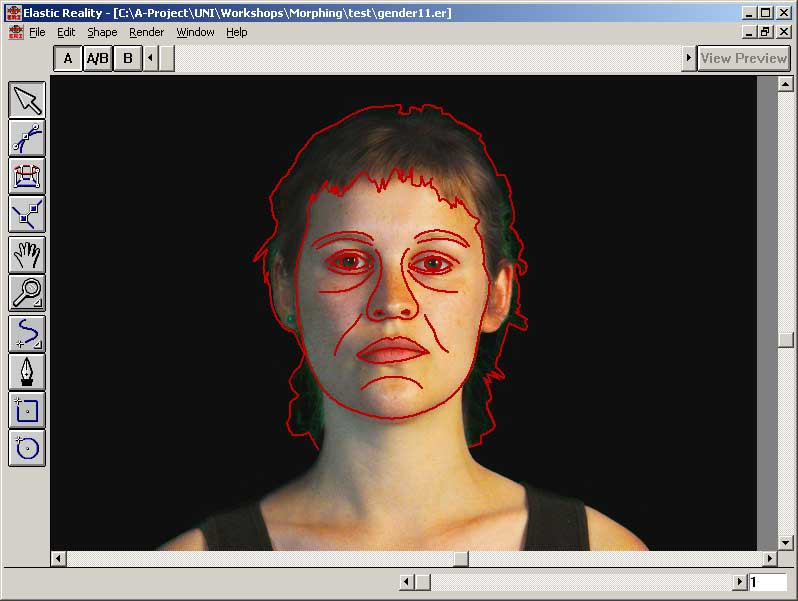Click the frame slider thumb
This screenshot has width=798, height=601.
pos(422,582)
